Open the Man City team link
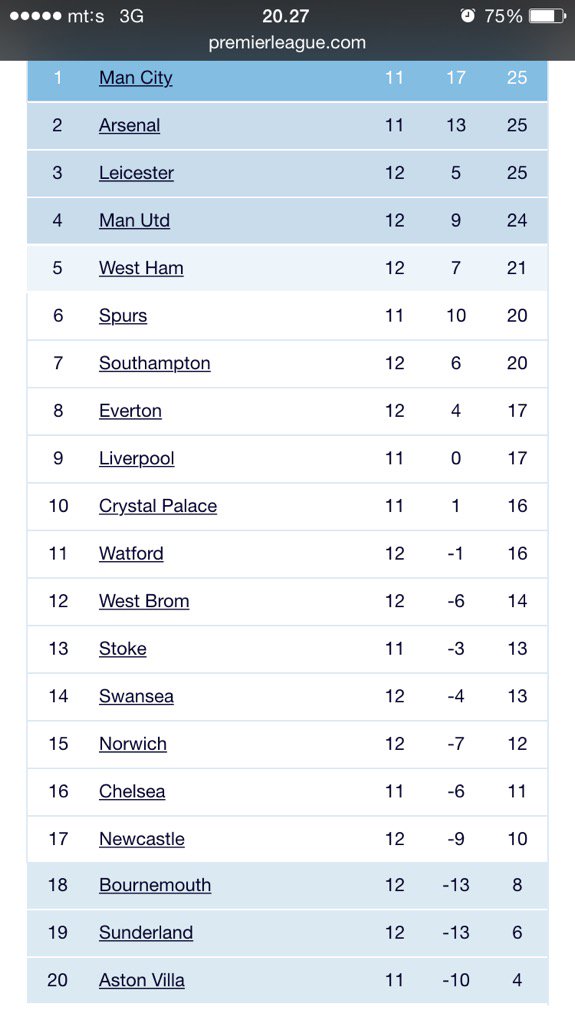The width and height of the screenshot is (575, 1024). [136, 78]
